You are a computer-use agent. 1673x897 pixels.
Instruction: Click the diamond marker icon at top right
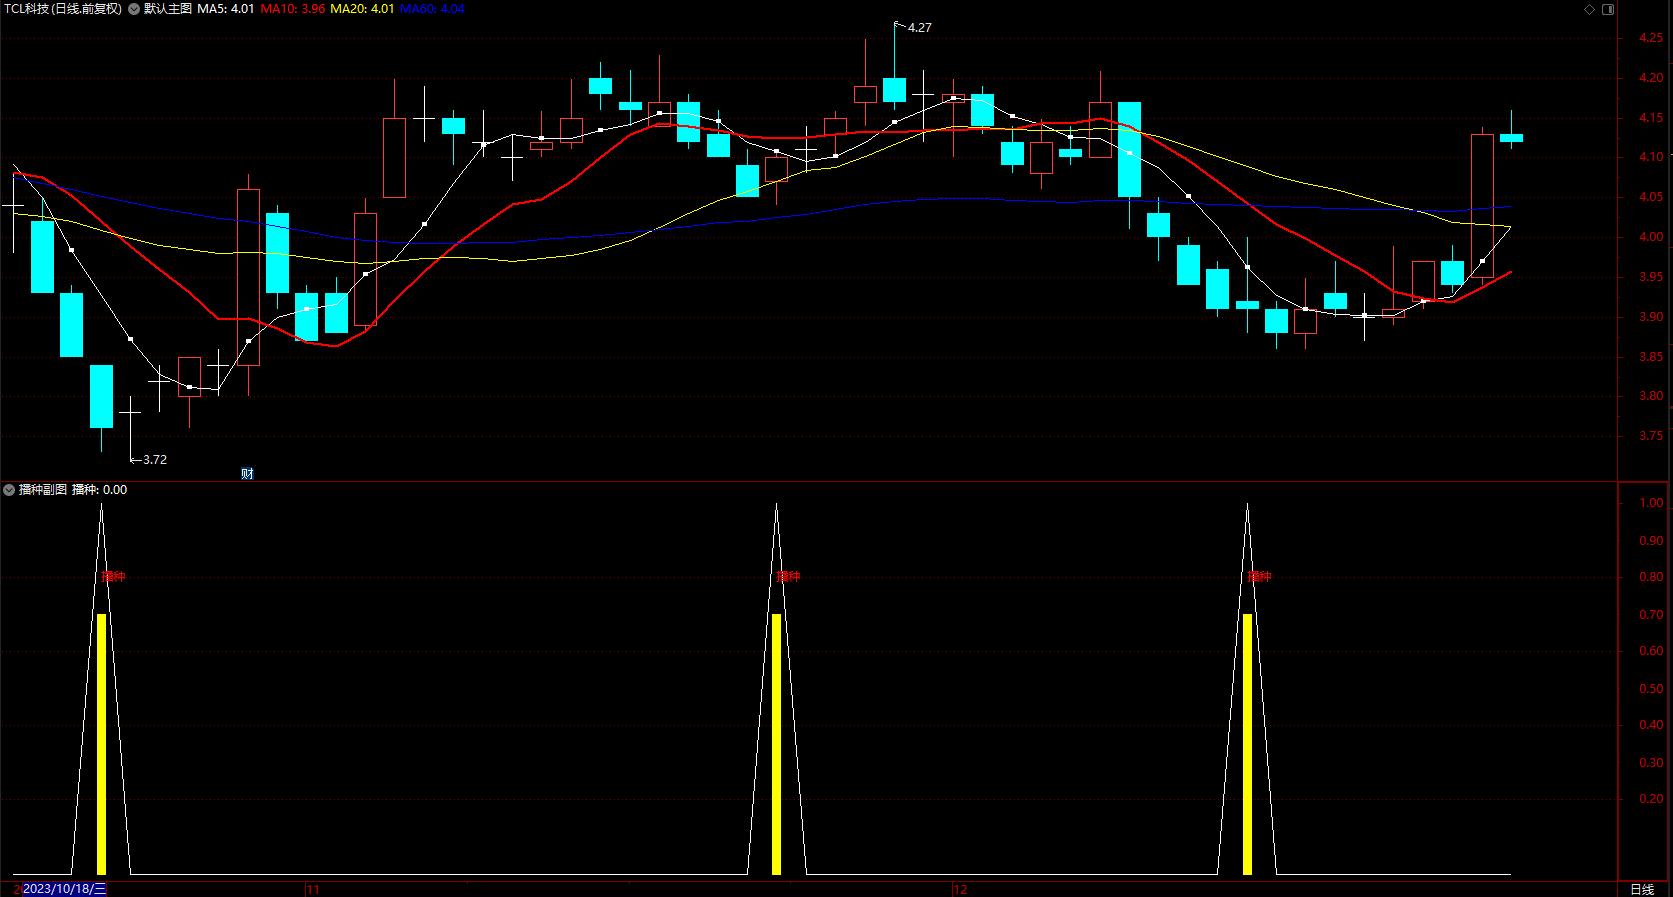point(1590,9)
